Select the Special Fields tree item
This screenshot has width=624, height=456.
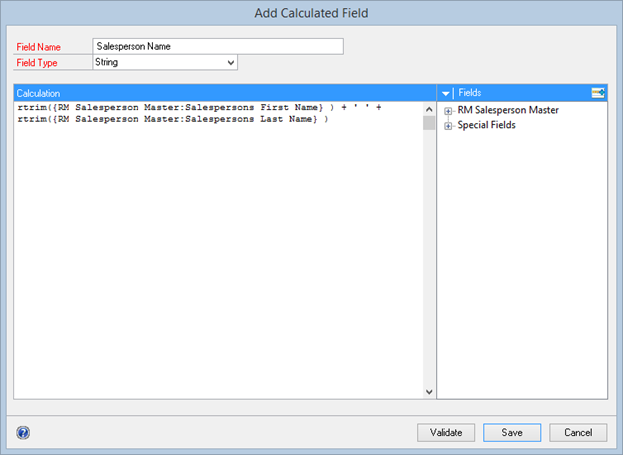pos(486,125)
